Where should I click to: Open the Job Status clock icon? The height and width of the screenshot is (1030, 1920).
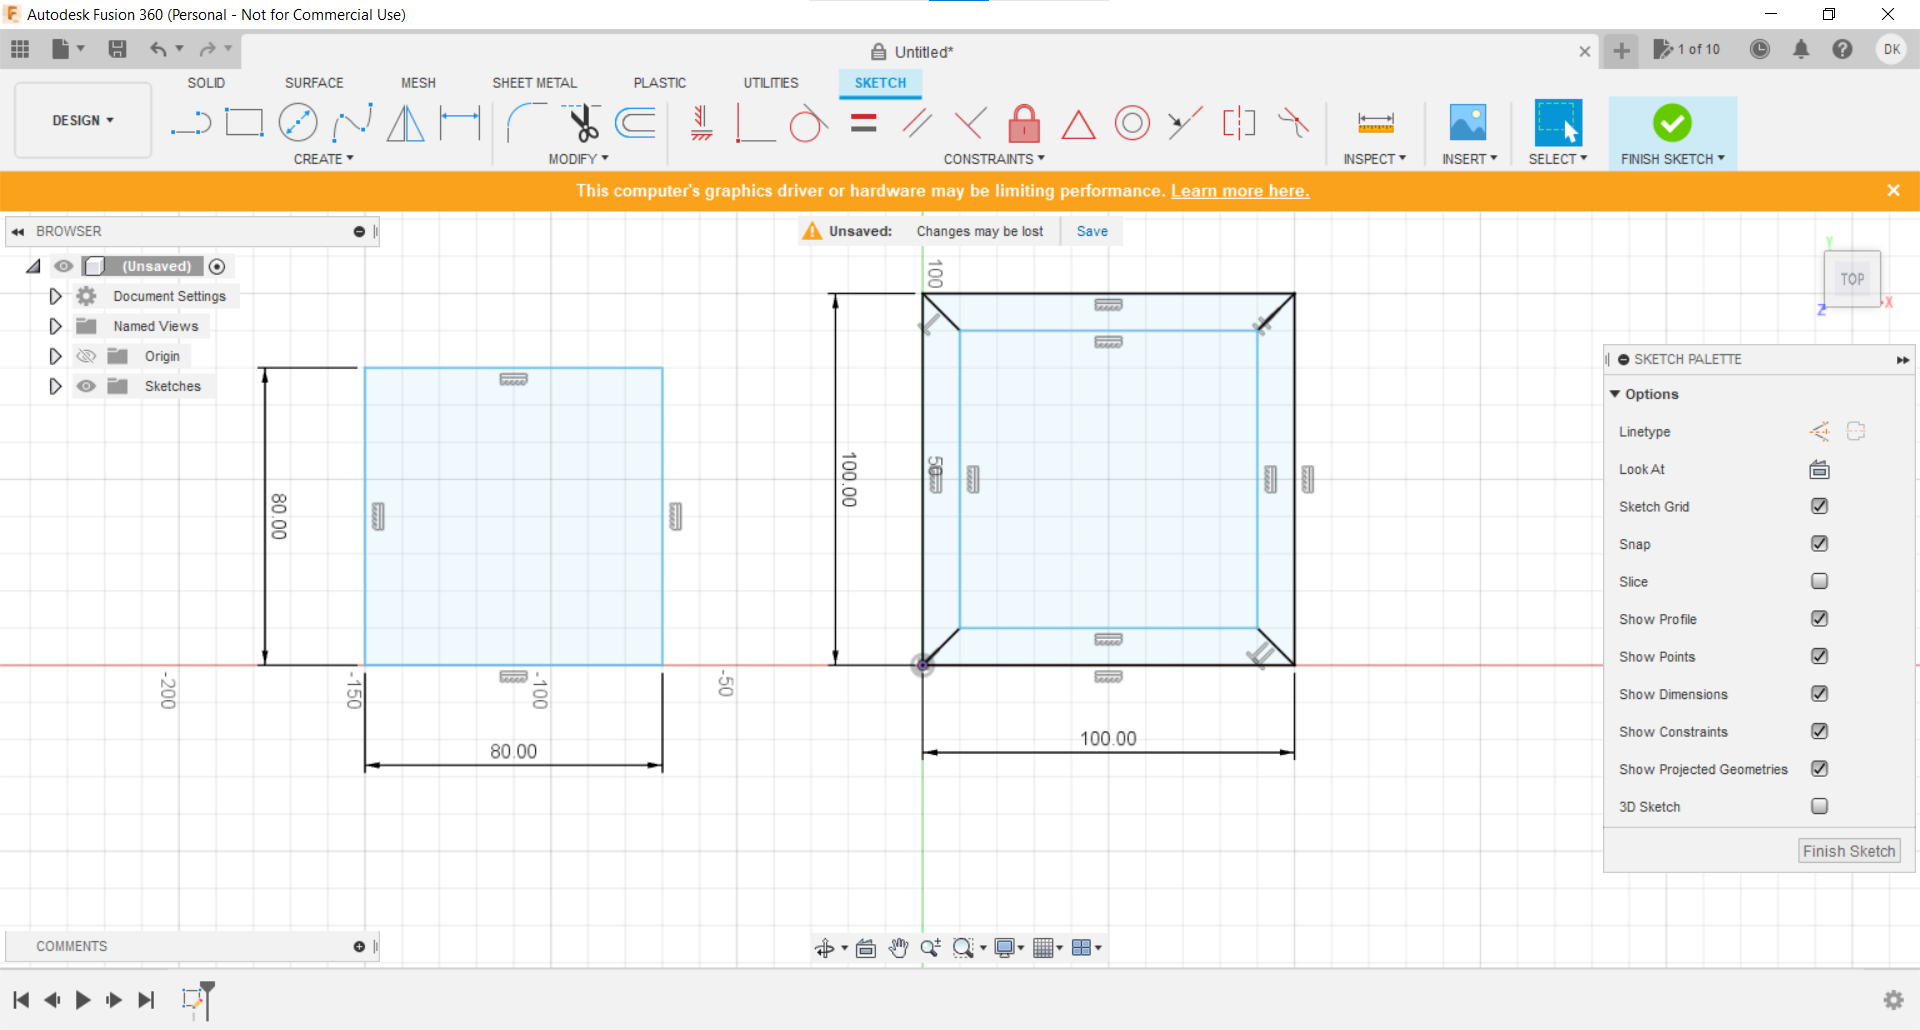pyautogui.click(x=1760, y=49)
